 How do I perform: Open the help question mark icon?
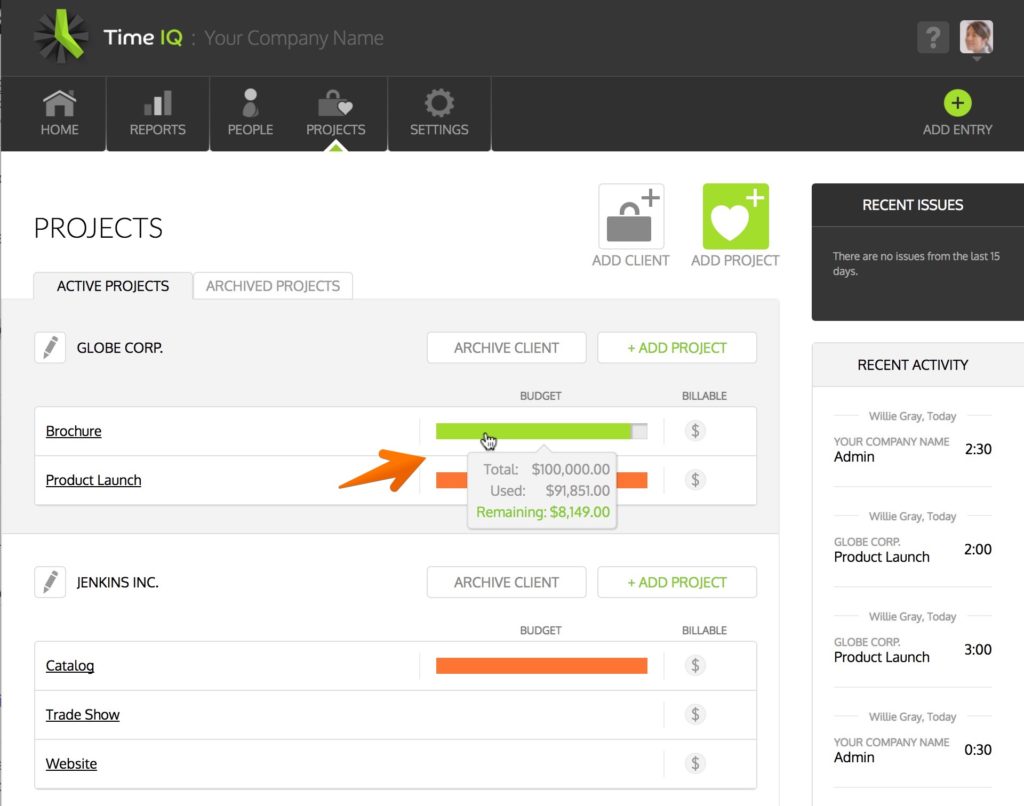pyautogui.click(x=933, y=37)
